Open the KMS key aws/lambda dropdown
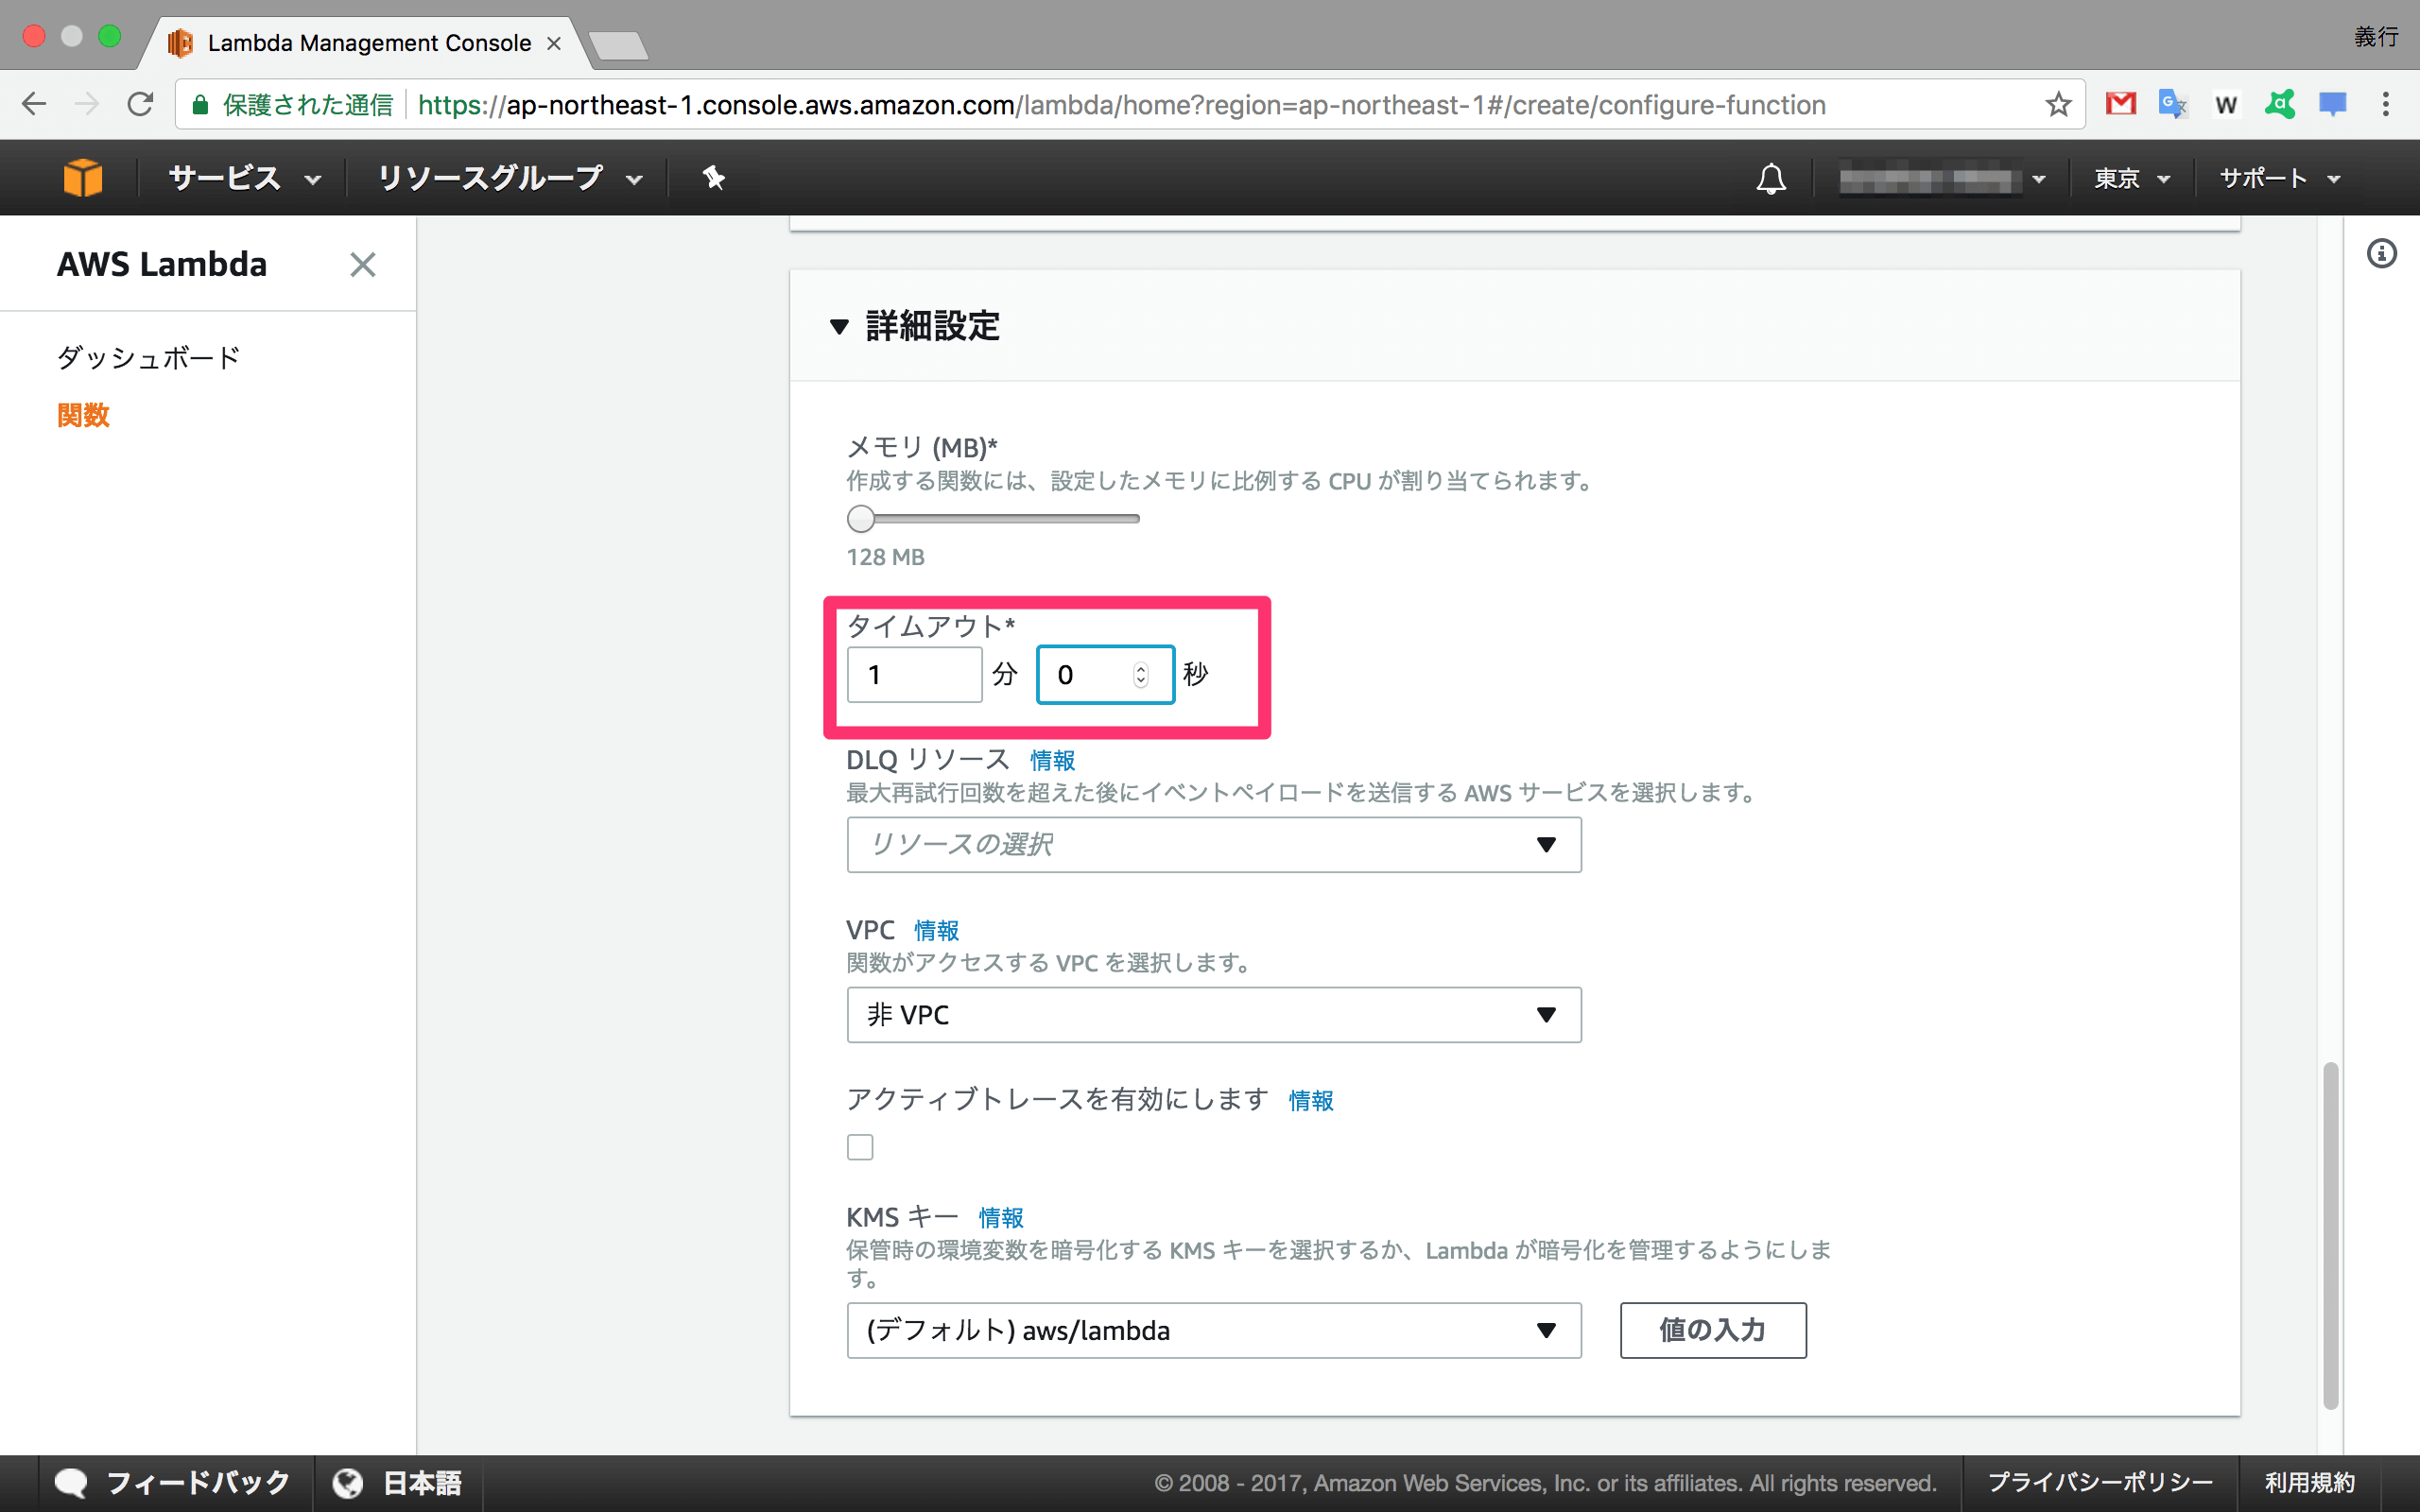The height and width of the screenshot is (1512, 2420). tap(1213, 1330)
